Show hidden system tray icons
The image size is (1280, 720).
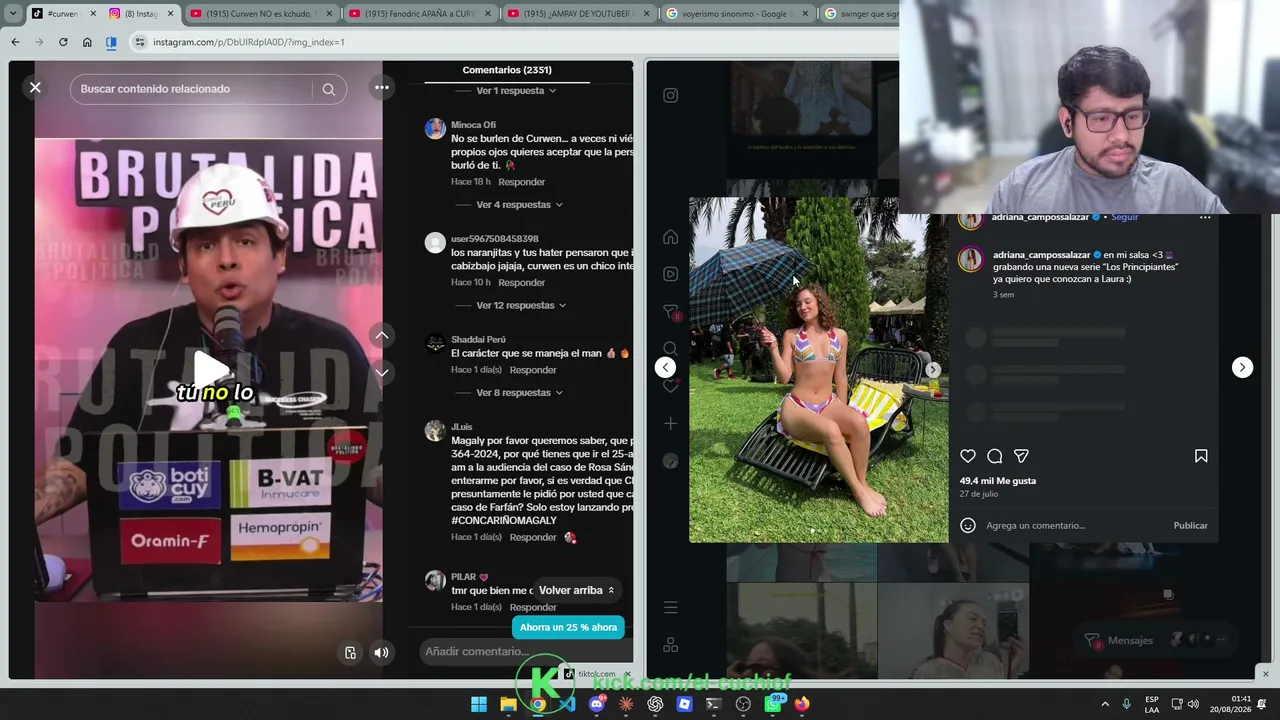click(1105, 704)
